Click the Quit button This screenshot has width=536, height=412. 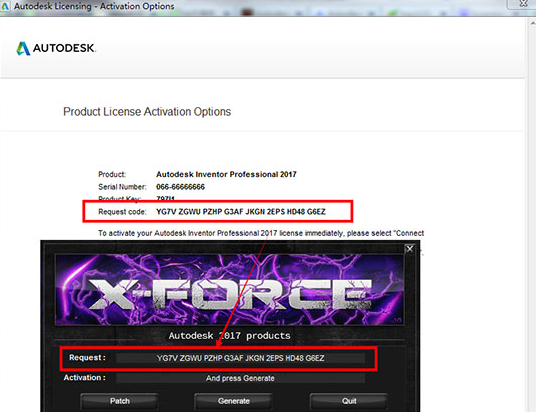pyautogui.click(x=349, y=401)
